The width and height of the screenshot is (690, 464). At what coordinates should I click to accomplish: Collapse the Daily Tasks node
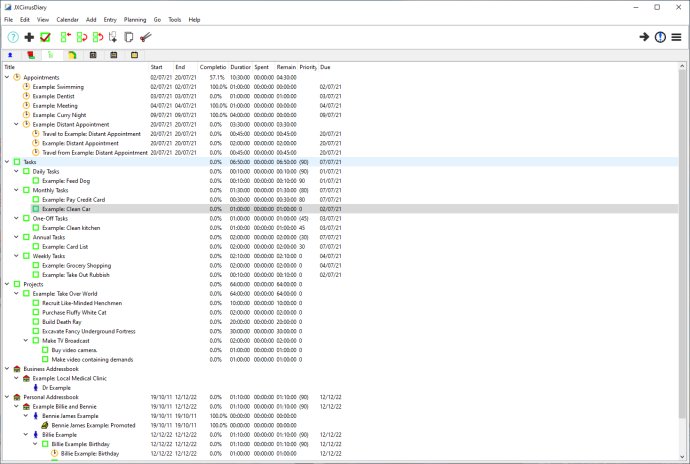tap(16, 171)
